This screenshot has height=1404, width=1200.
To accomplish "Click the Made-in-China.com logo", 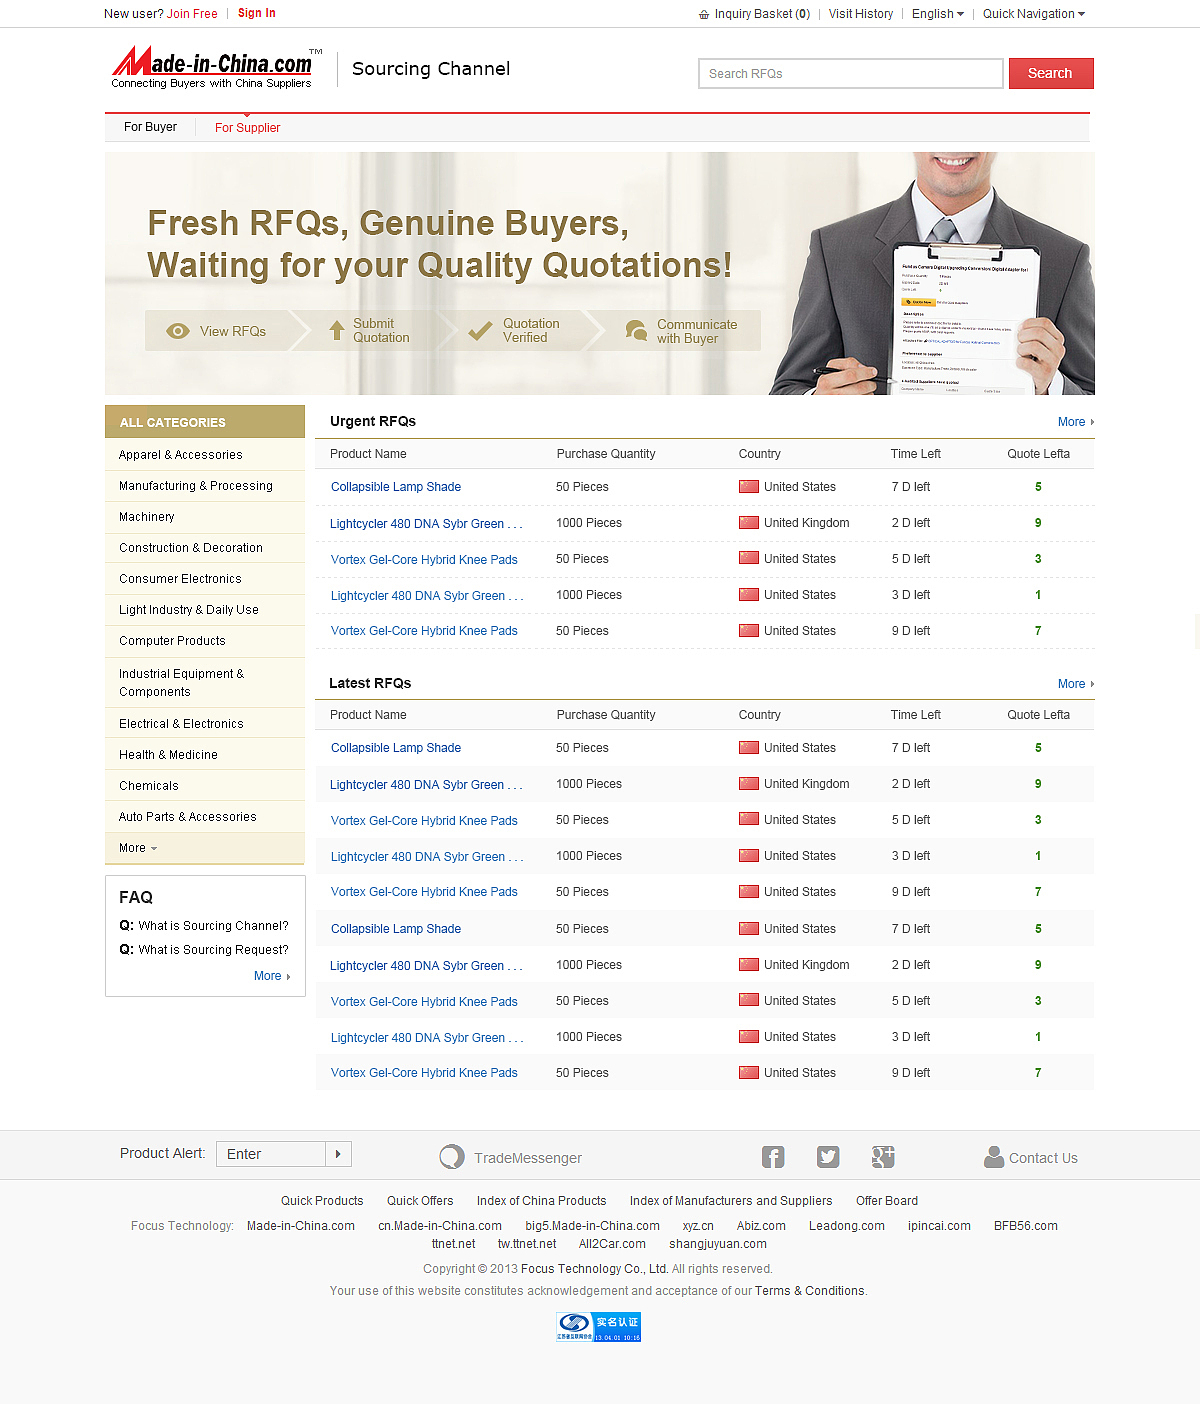I will 217,68.
